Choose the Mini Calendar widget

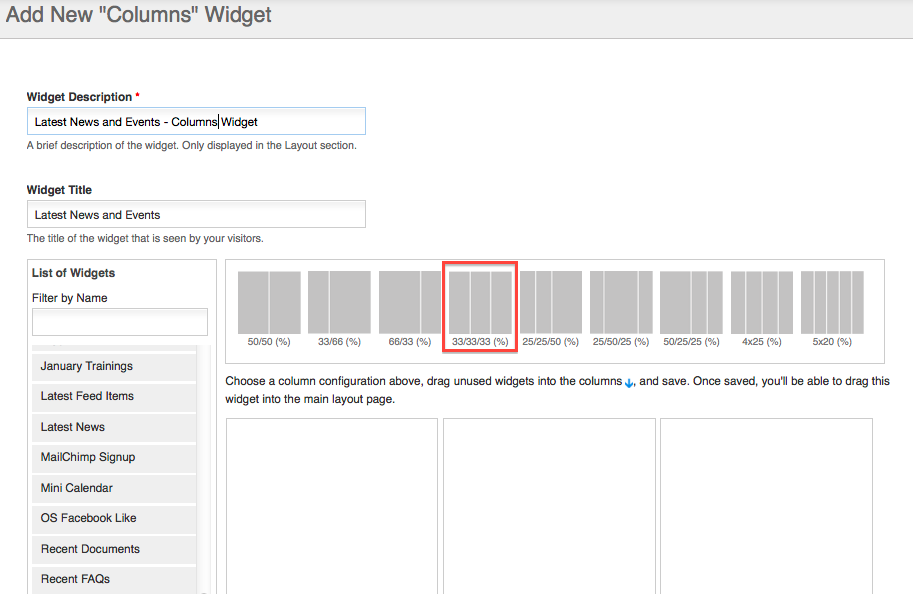coord(114,488)
